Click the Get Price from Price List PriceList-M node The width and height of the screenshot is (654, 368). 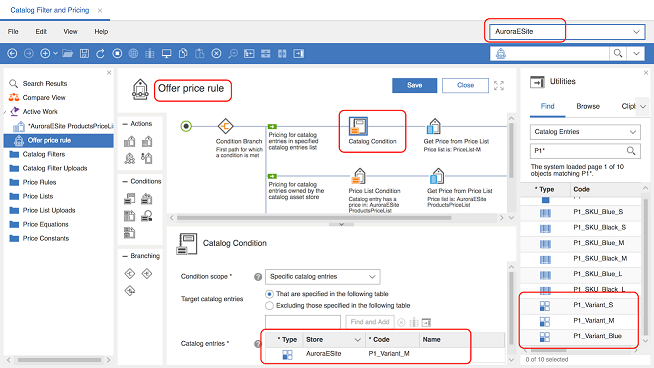click(x=434, y=127)
